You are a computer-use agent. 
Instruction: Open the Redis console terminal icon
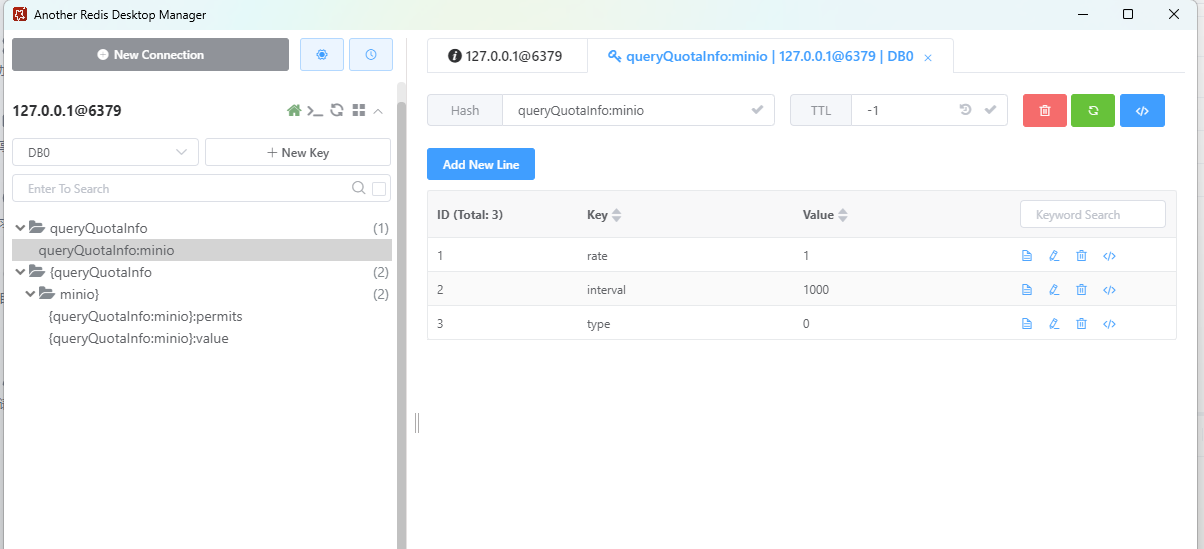coord(315,111)
